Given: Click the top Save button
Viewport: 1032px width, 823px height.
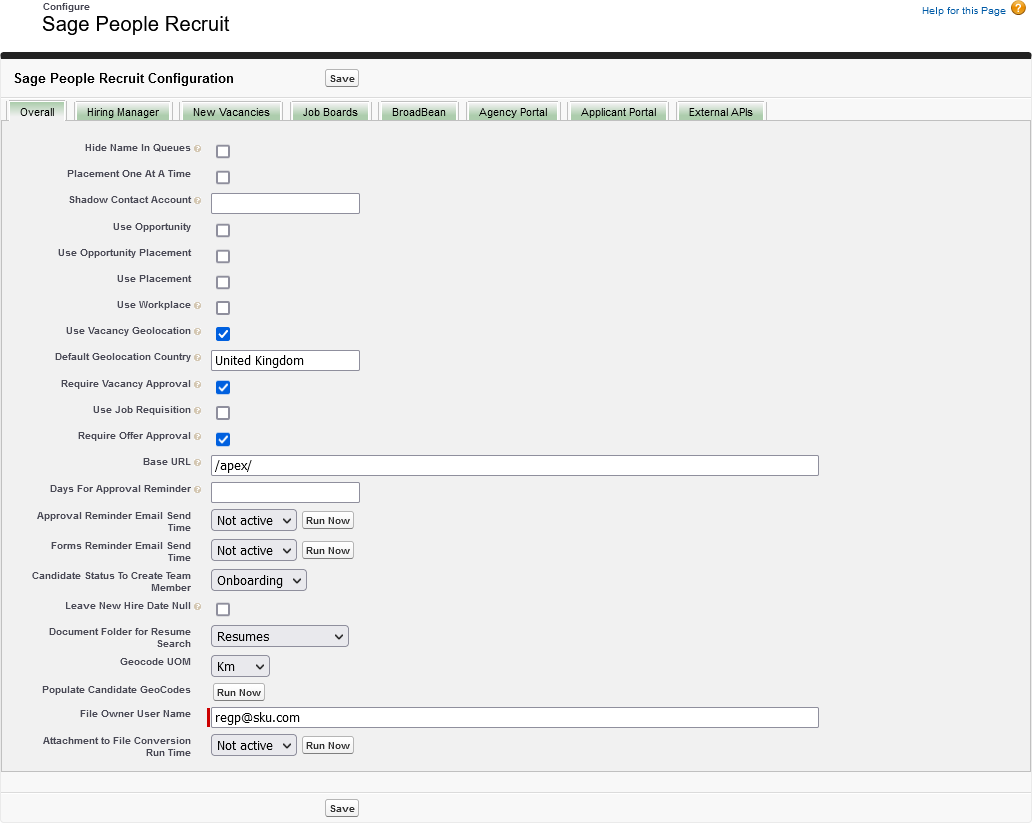Looking at the screenshot, I should click(x=342, y=78).
